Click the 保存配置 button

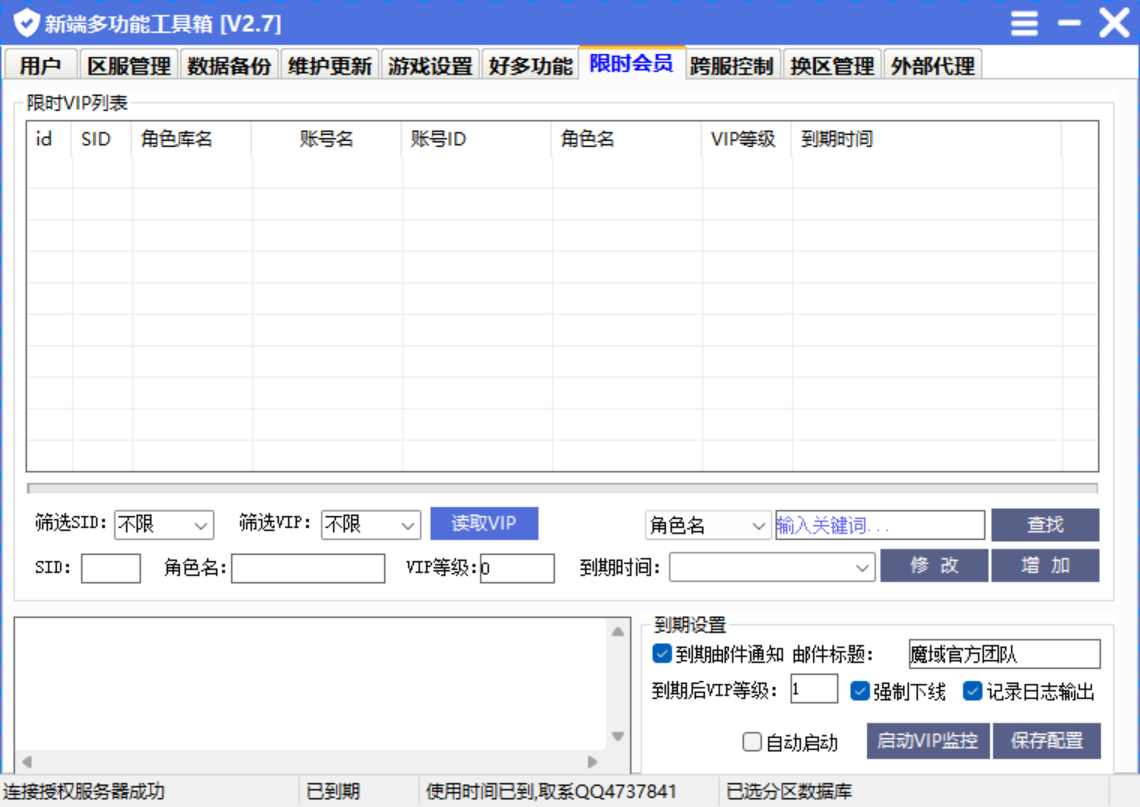point(1047,741)
